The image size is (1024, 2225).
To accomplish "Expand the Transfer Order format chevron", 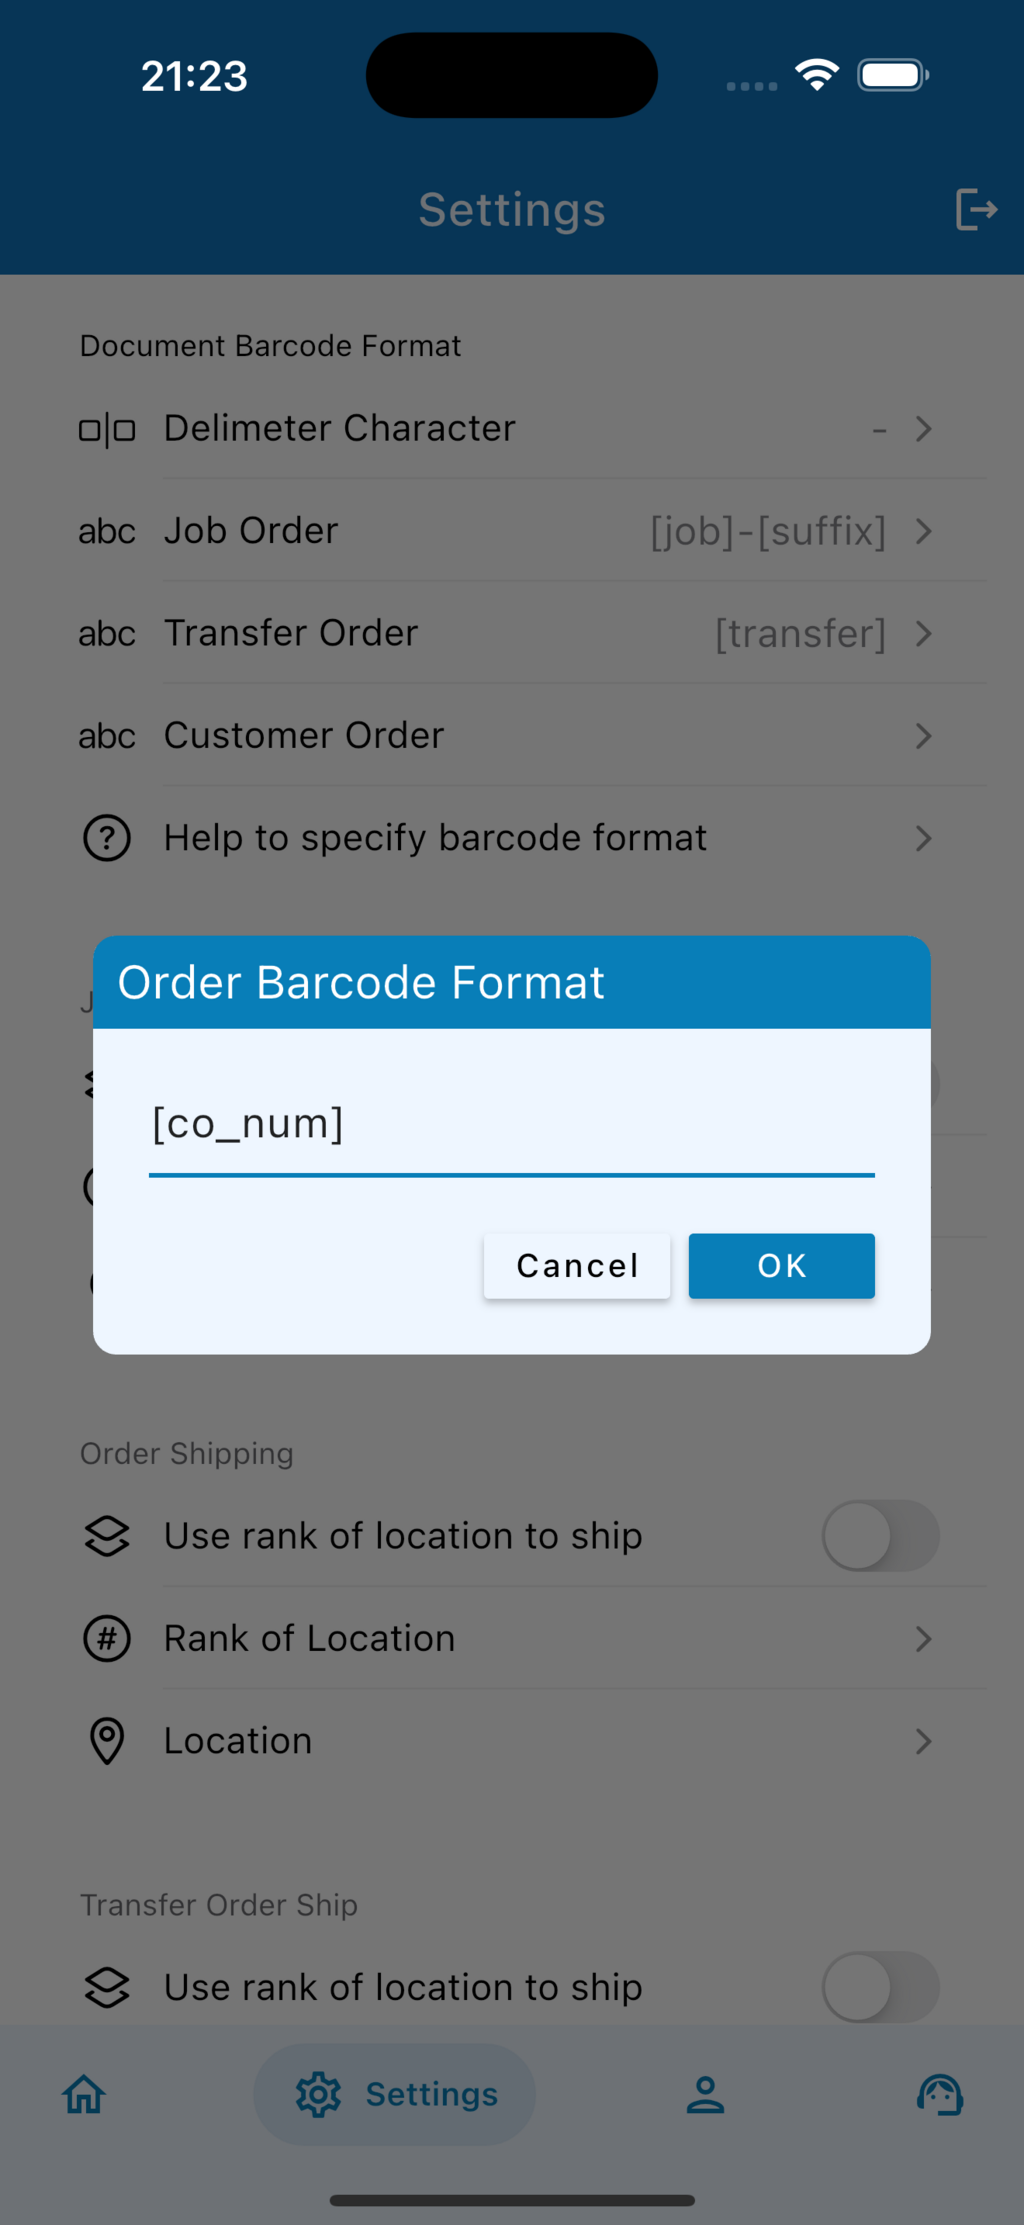I will pos(923,634).
